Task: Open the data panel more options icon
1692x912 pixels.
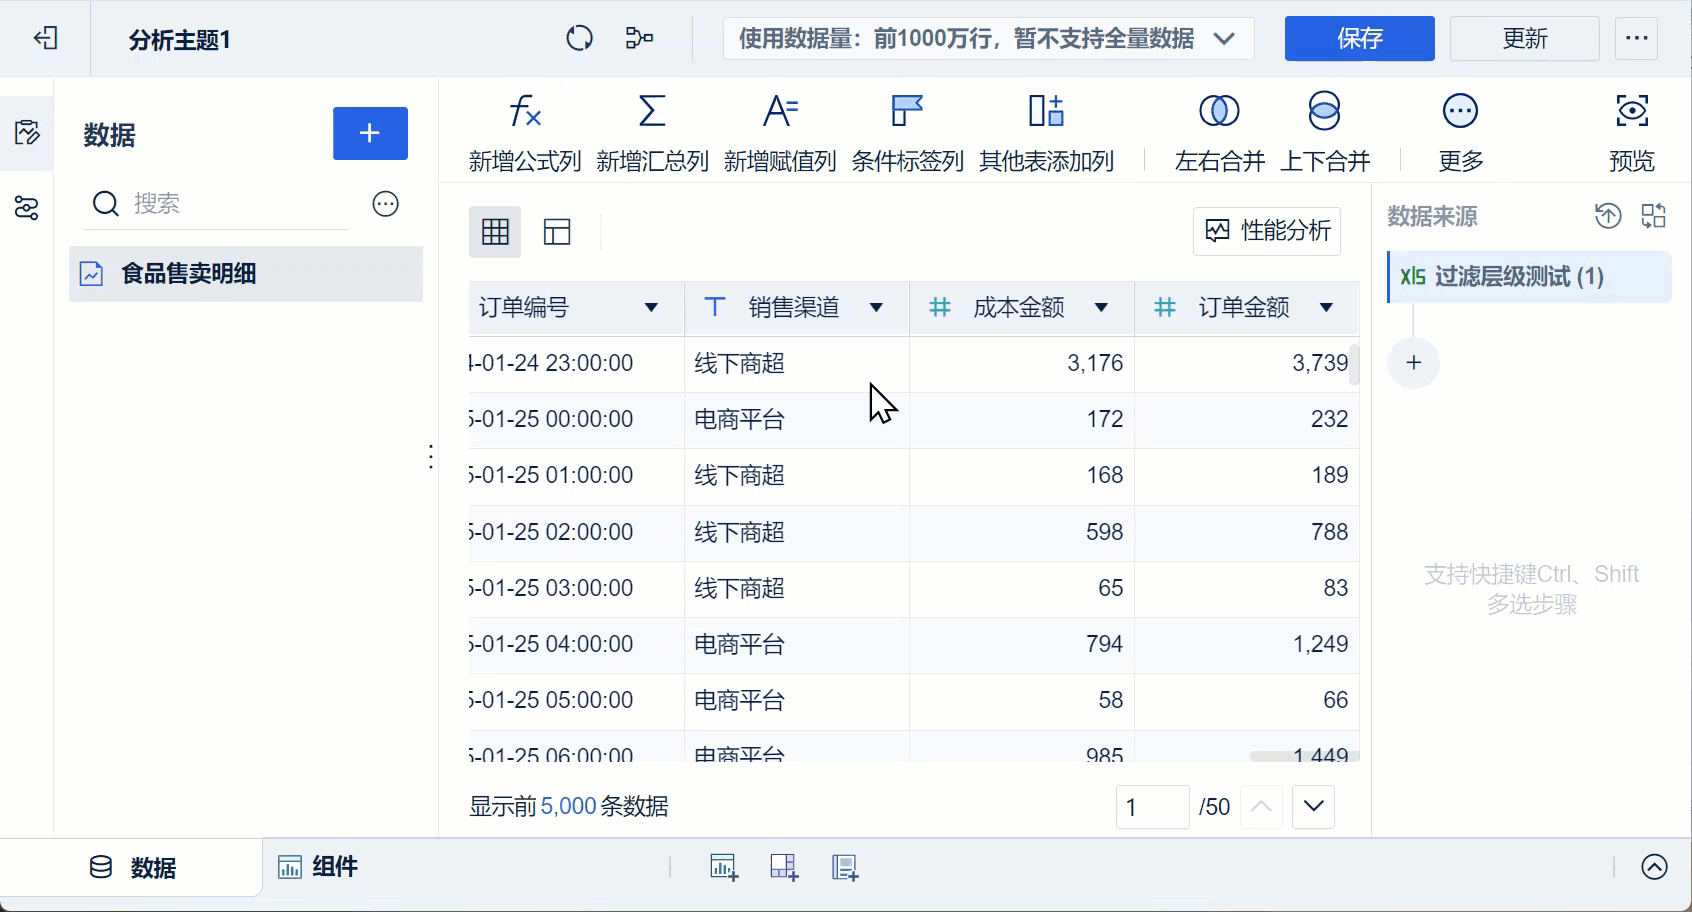Action: coord(386,204)
